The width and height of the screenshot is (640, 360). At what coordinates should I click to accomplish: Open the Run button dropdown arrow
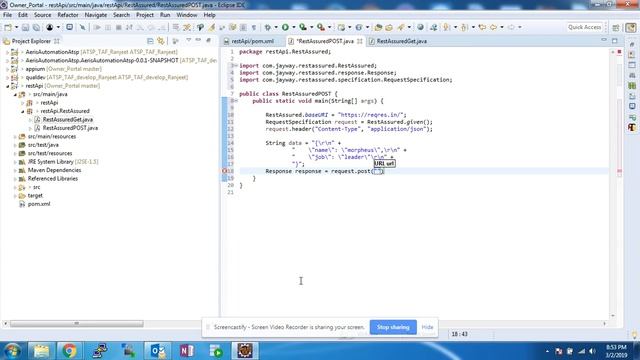point(293,27)
